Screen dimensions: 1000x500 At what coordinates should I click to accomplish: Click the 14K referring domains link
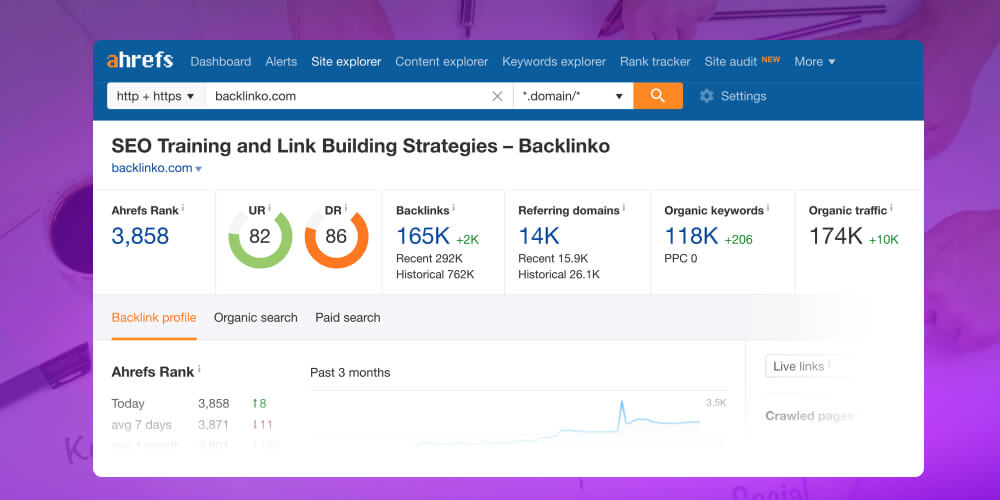click(539, 236)
